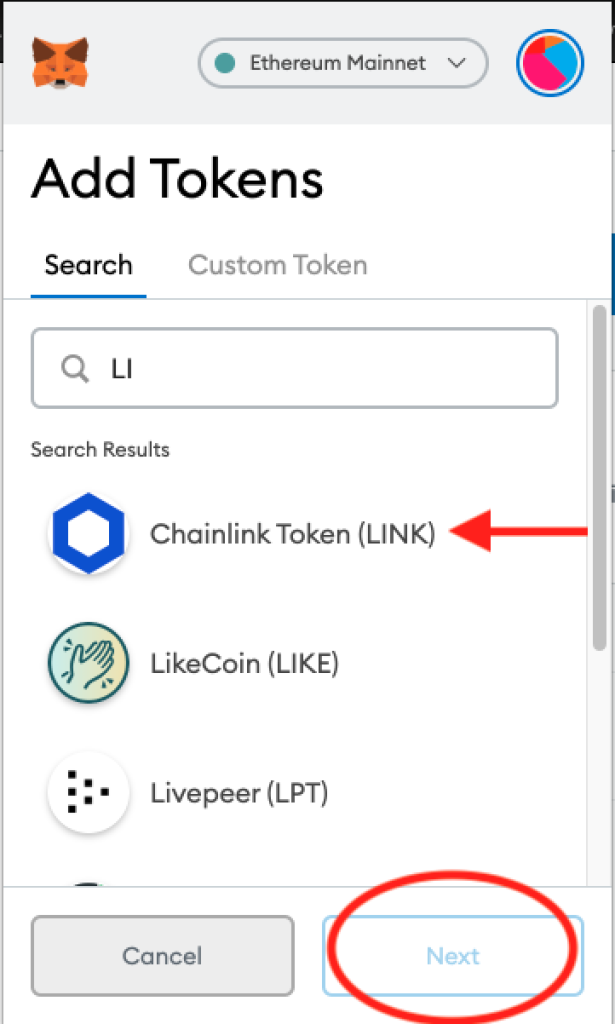Switch to the Custom Token tab

(x=277, y=265)
